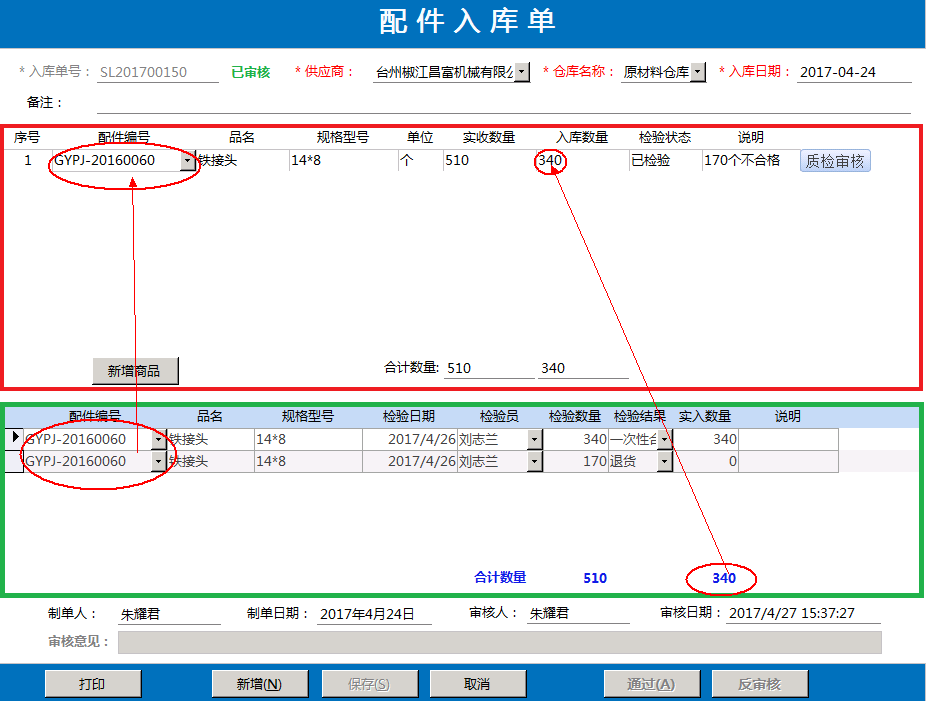Click the 检验结果 column header in lower grid
Image resolution: width=926 pixels, height=701 pixels.
[640, 416]
